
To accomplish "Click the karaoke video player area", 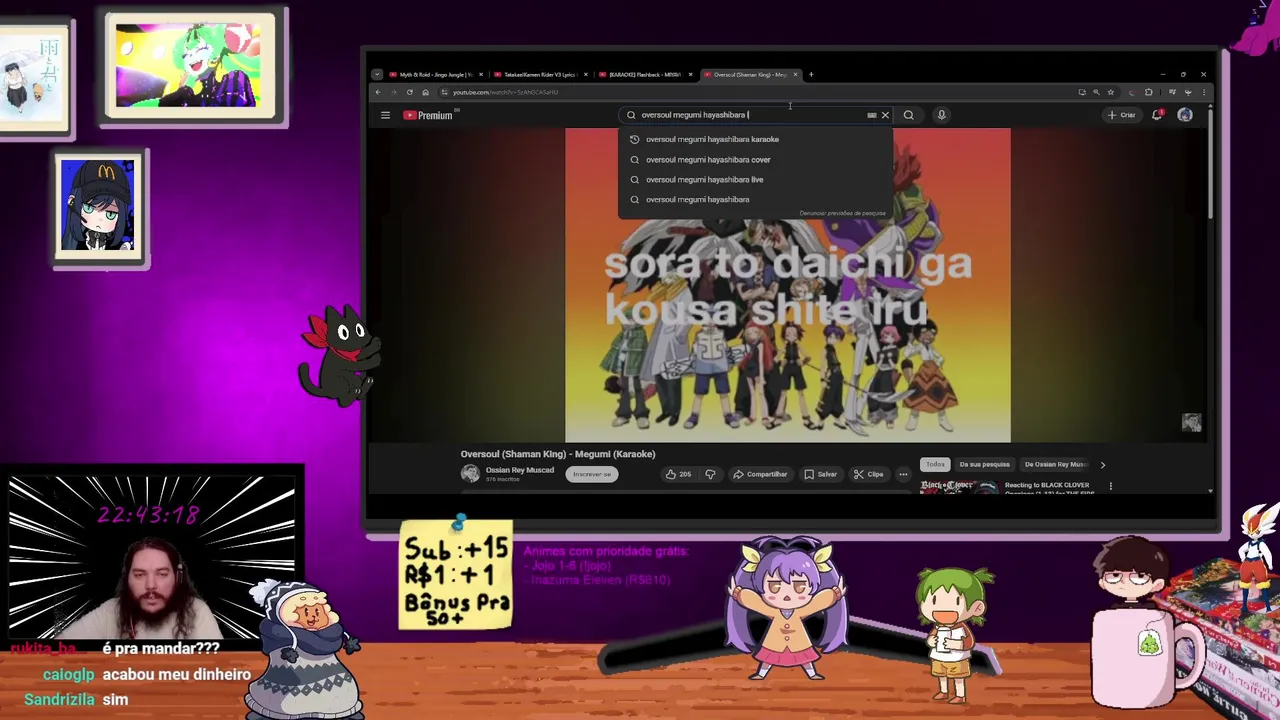I will pos(788,285).
